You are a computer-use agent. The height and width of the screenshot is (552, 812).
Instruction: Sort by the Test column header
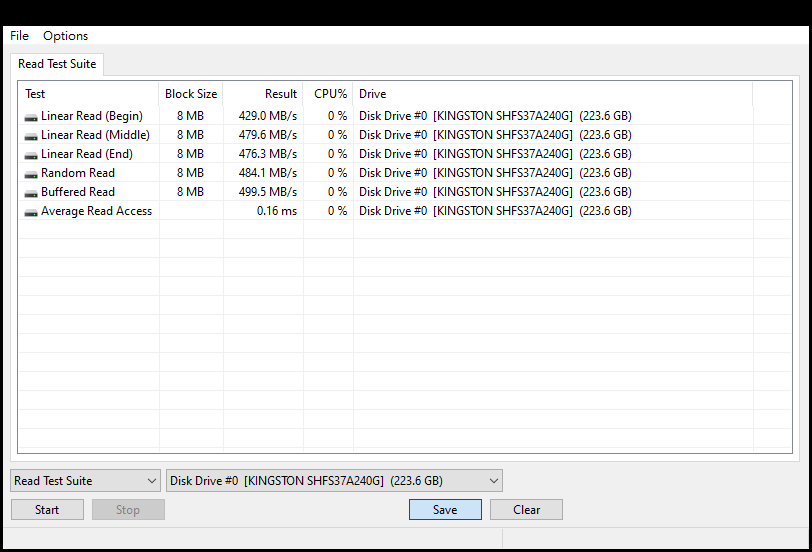point(89,94)
